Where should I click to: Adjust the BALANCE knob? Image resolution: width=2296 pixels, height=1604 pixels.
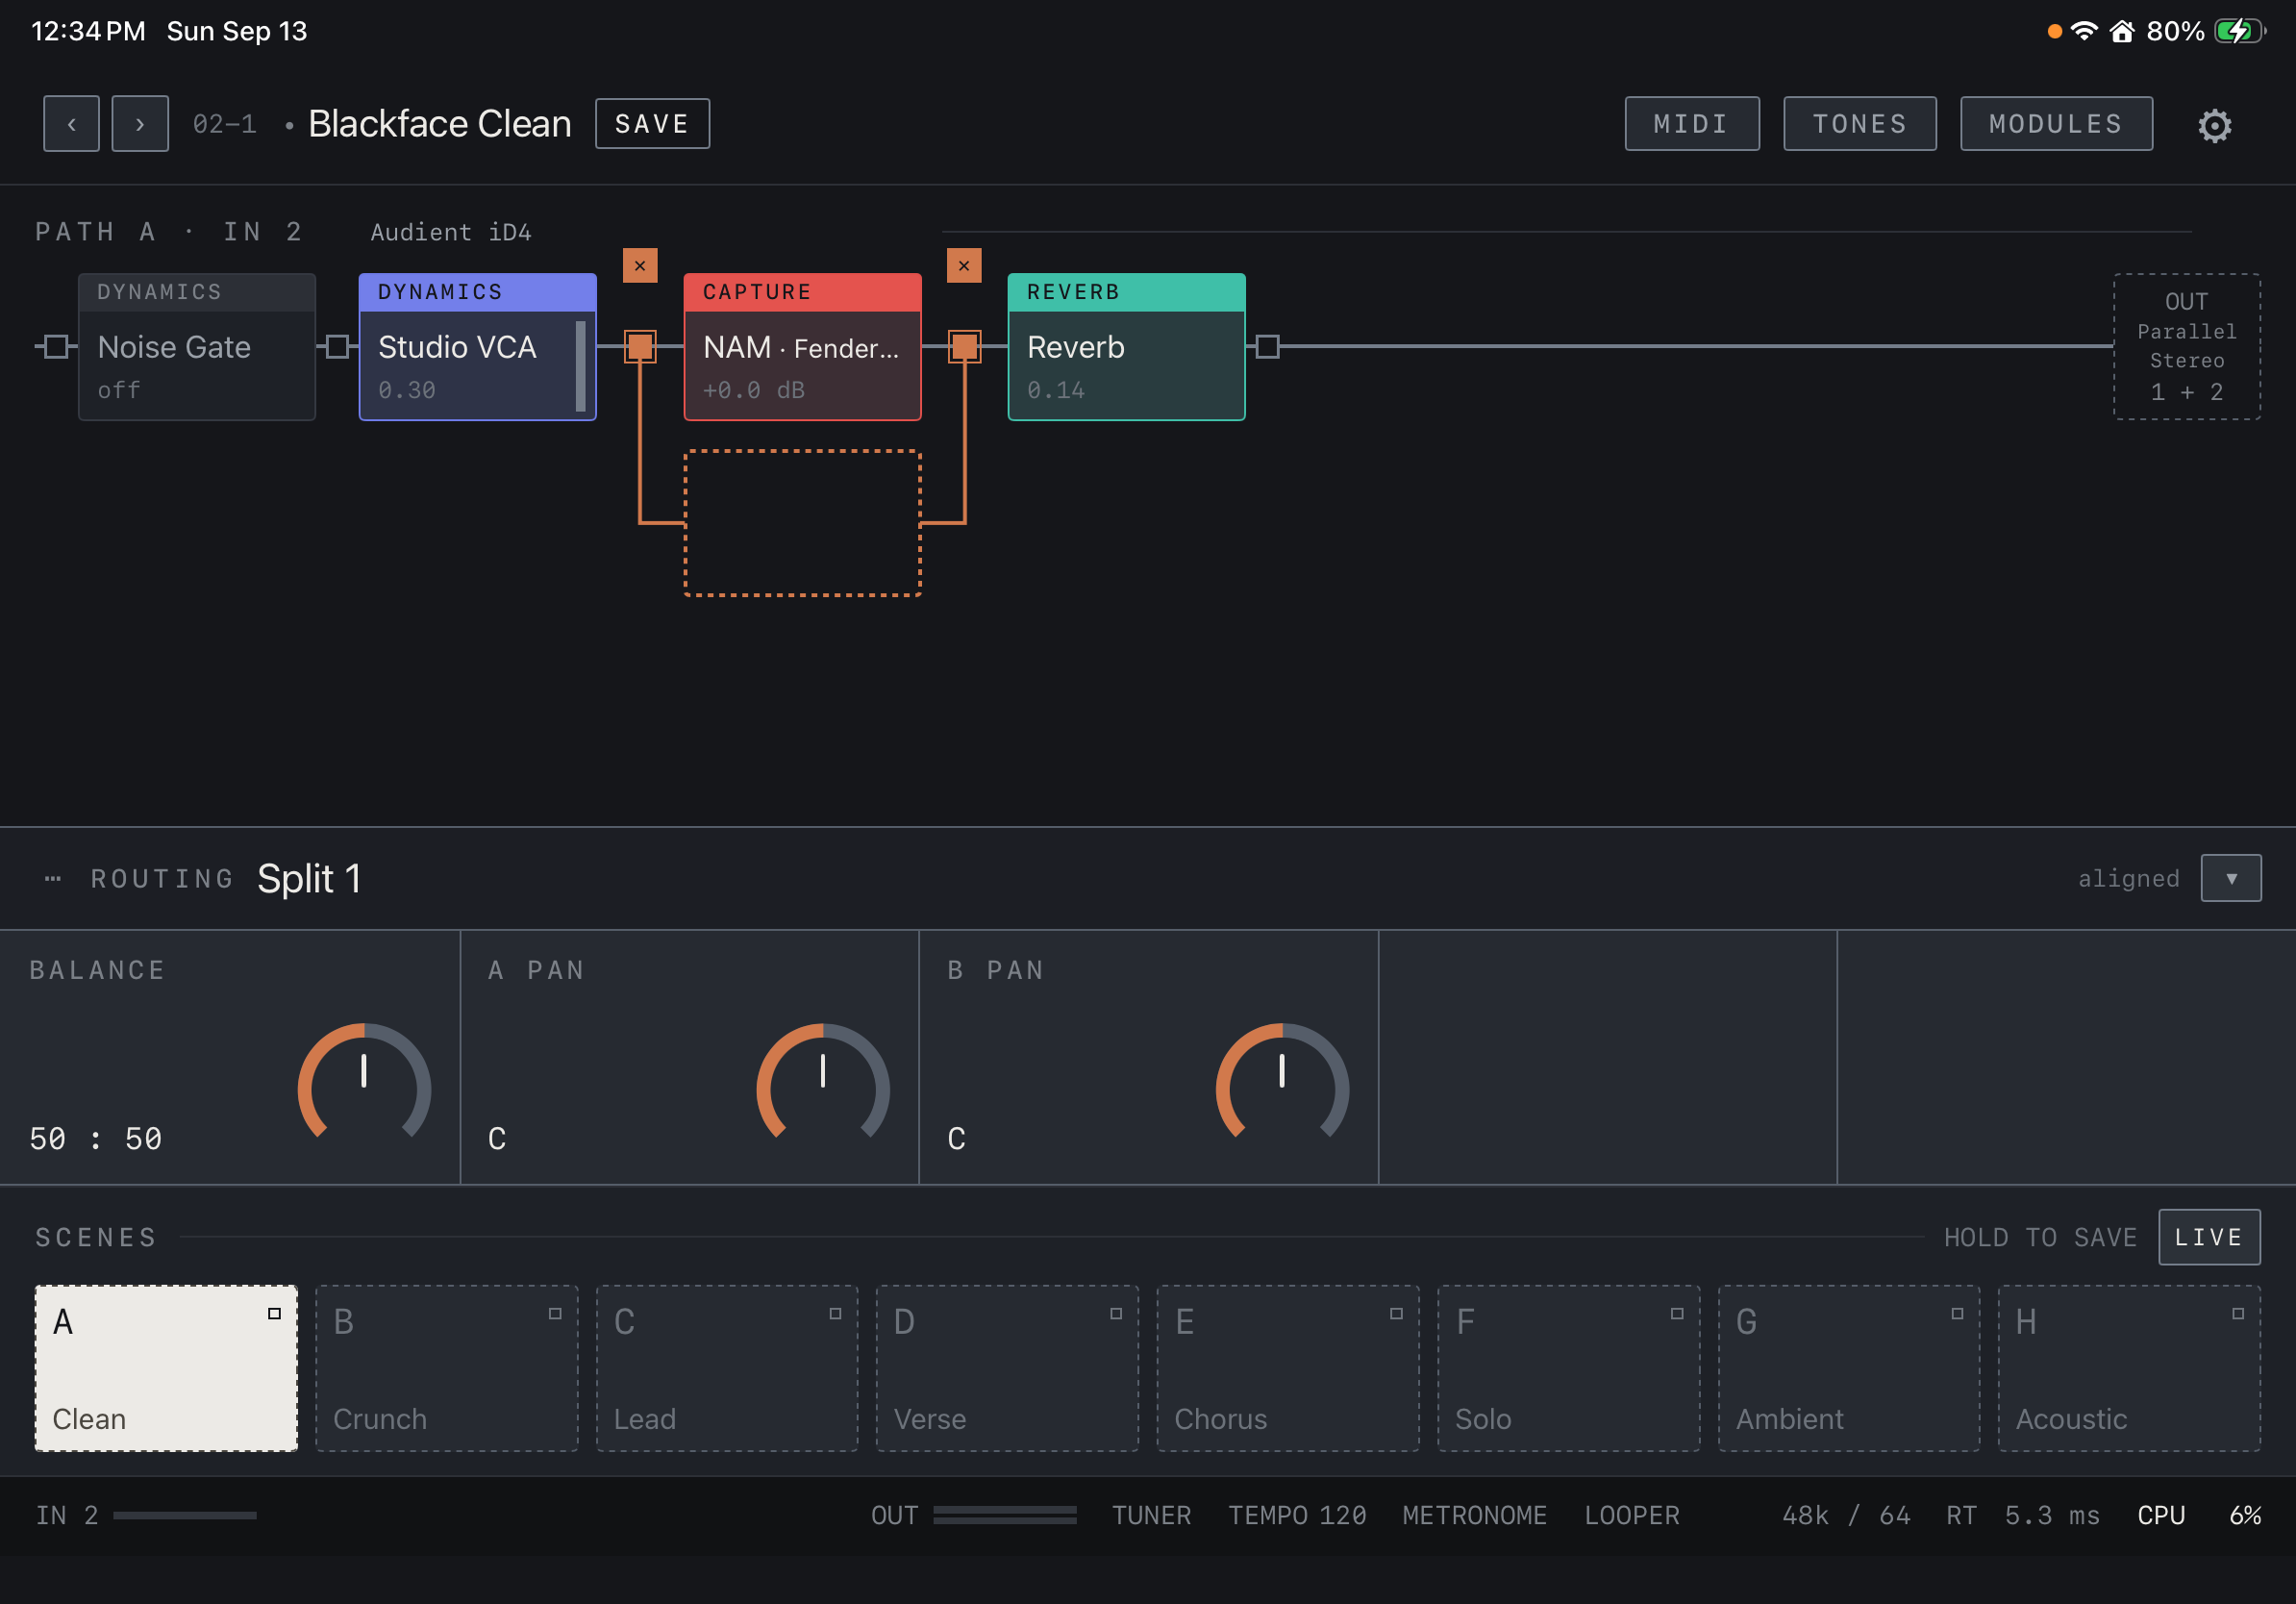click(x=364, y=1083)
